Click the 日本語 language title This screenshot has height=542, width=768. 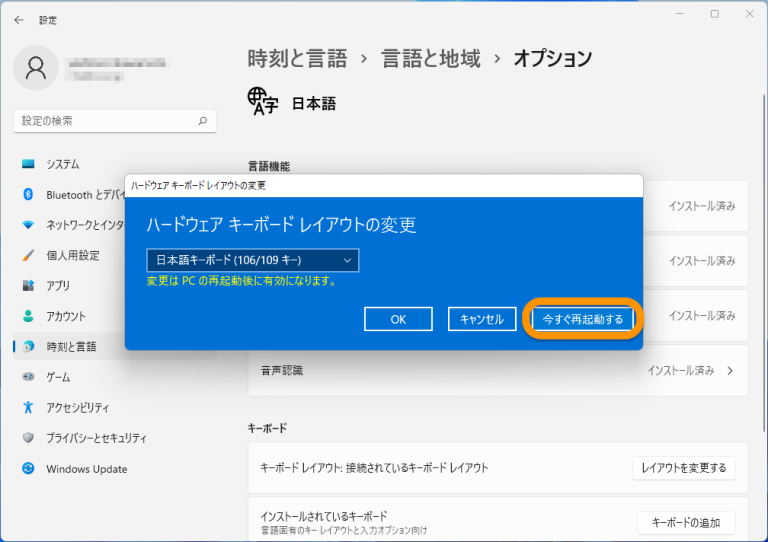pos(314,103)
